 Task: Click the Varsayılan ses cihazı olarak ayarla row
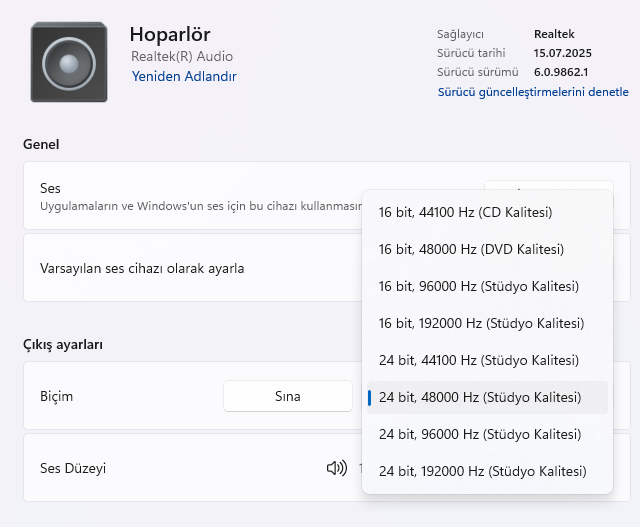(x=142, y=268)
